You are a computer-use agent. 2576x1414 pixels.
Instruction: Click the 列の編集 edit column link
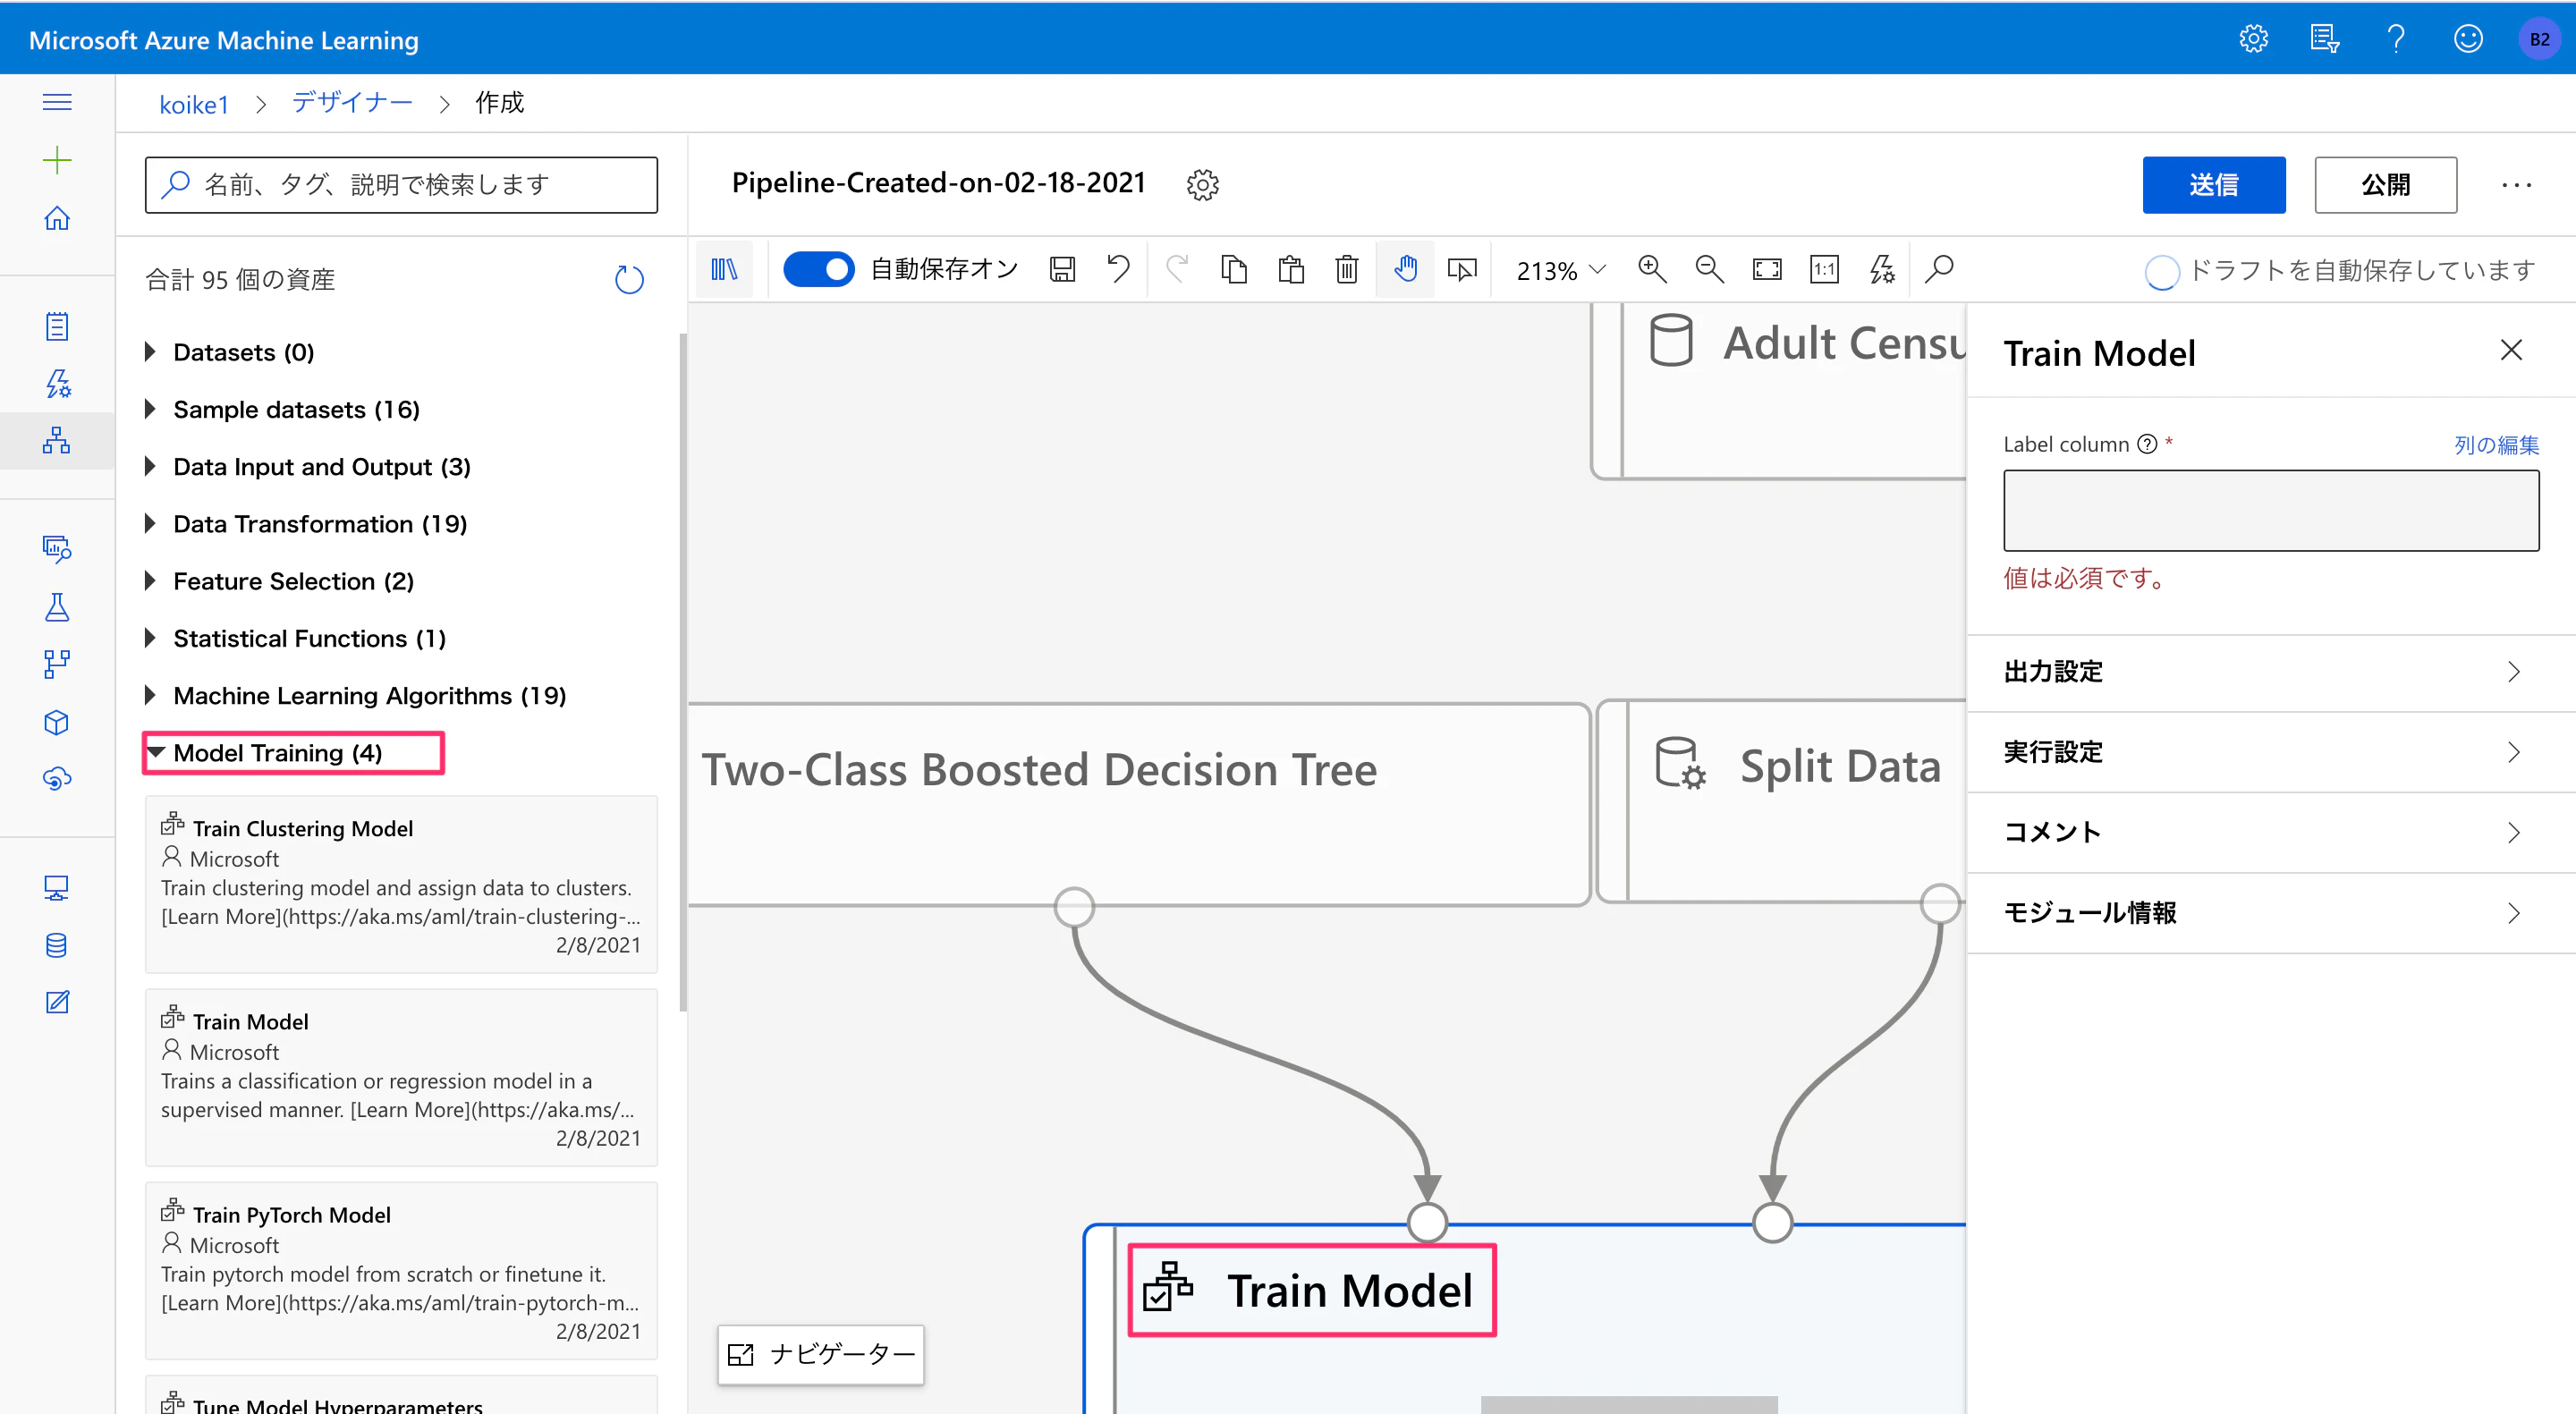(2496, 445)
